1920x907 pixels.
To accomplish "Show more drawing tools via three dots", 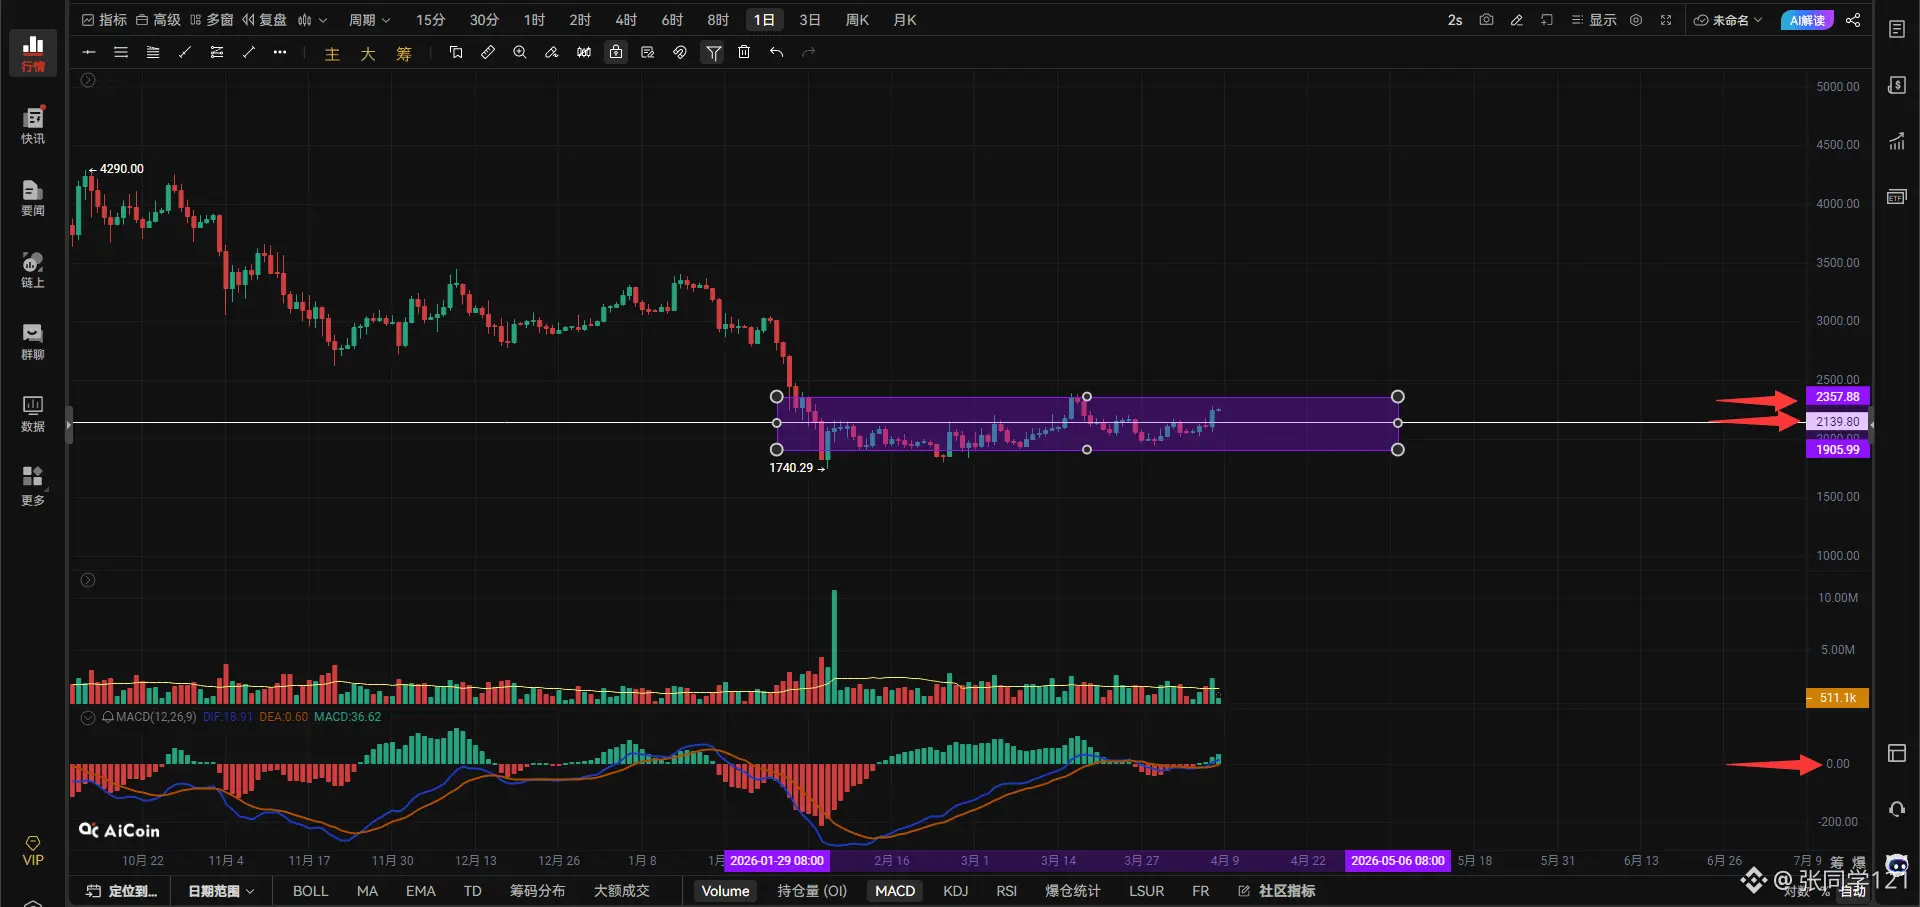I will pyautogui.click(x=280, y=52).
